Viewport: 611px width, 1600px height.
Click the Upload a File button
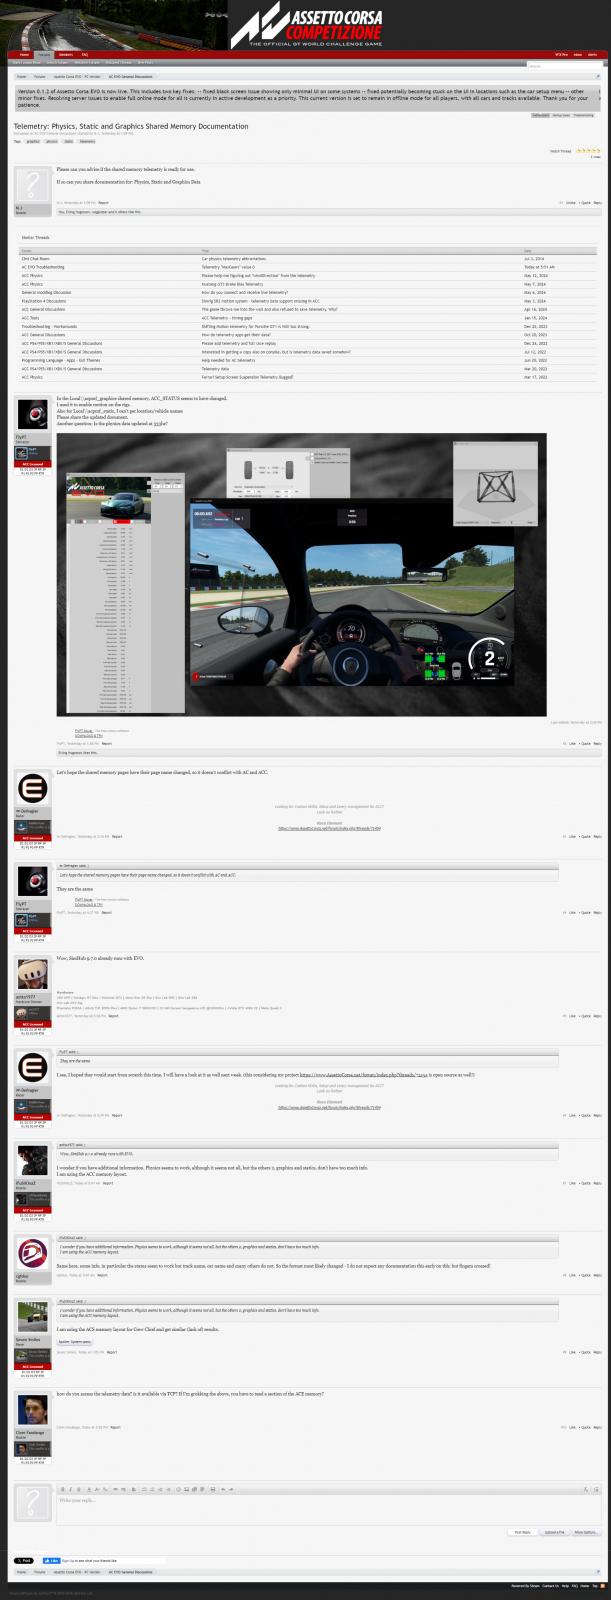[554, 1532]
